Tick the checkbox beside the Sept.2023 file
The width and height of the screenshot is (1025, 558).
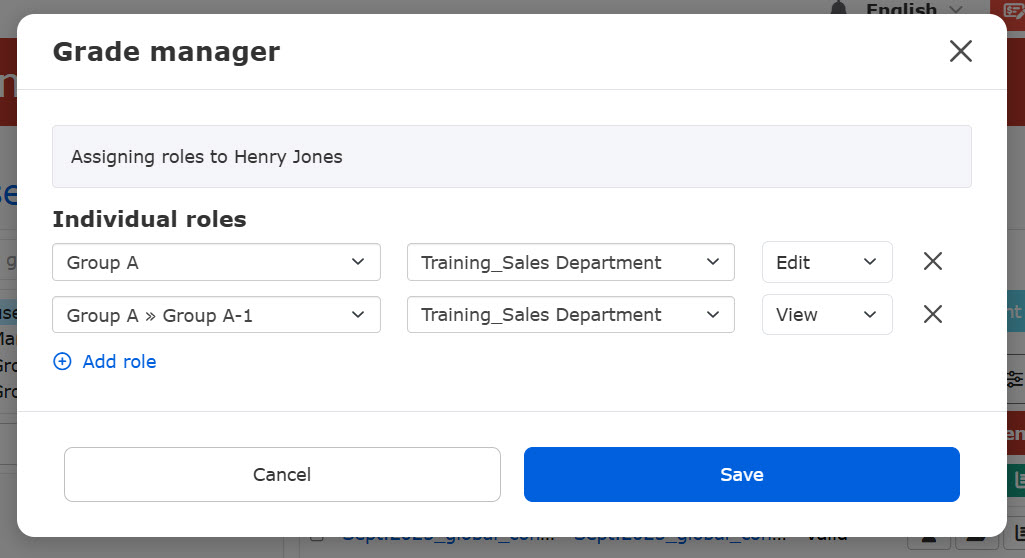(316, 540)
